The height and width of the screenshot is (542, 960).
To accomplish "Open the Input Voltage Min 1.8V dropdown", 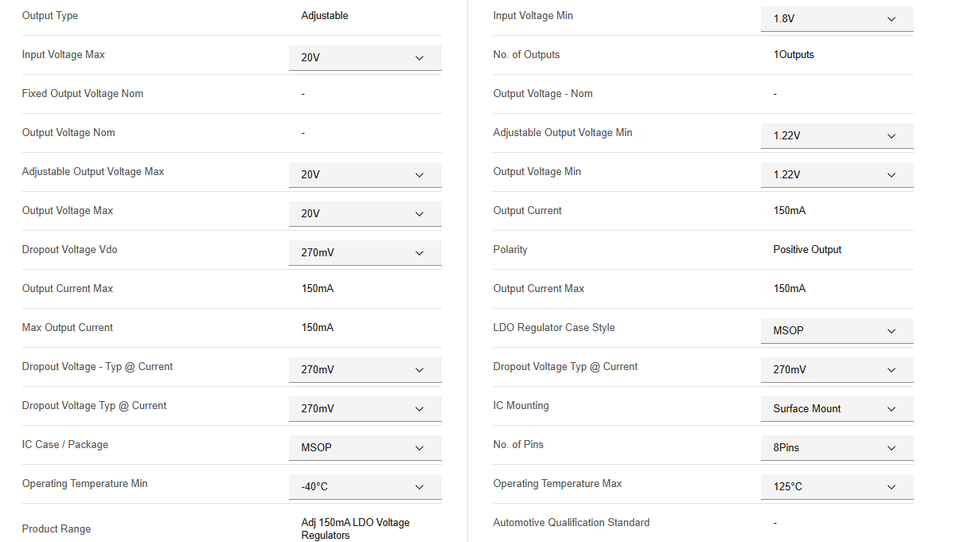I will 837,19.
